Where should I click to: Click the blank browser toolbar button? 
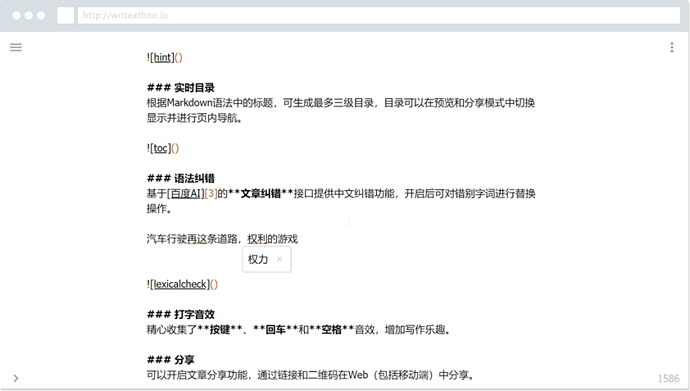click(x=66, y=15)
